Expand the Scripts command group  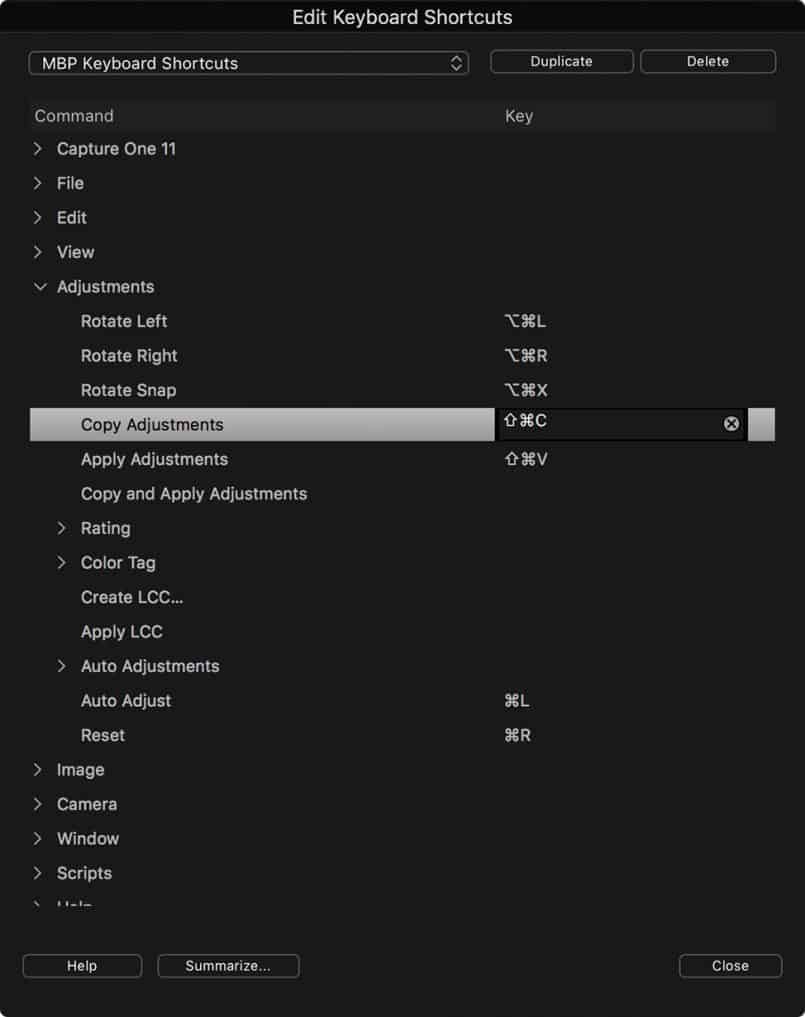tap(37, 872)
